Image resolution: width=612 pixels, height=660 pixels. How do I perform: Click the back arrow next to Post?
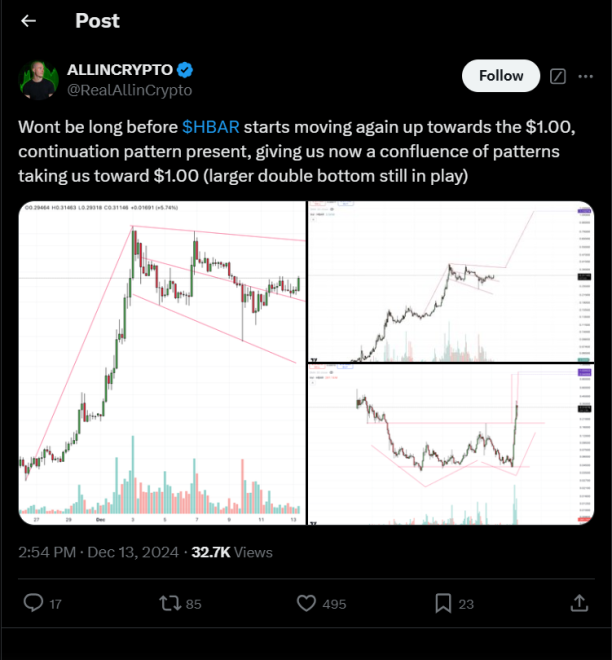coord(29,21)
